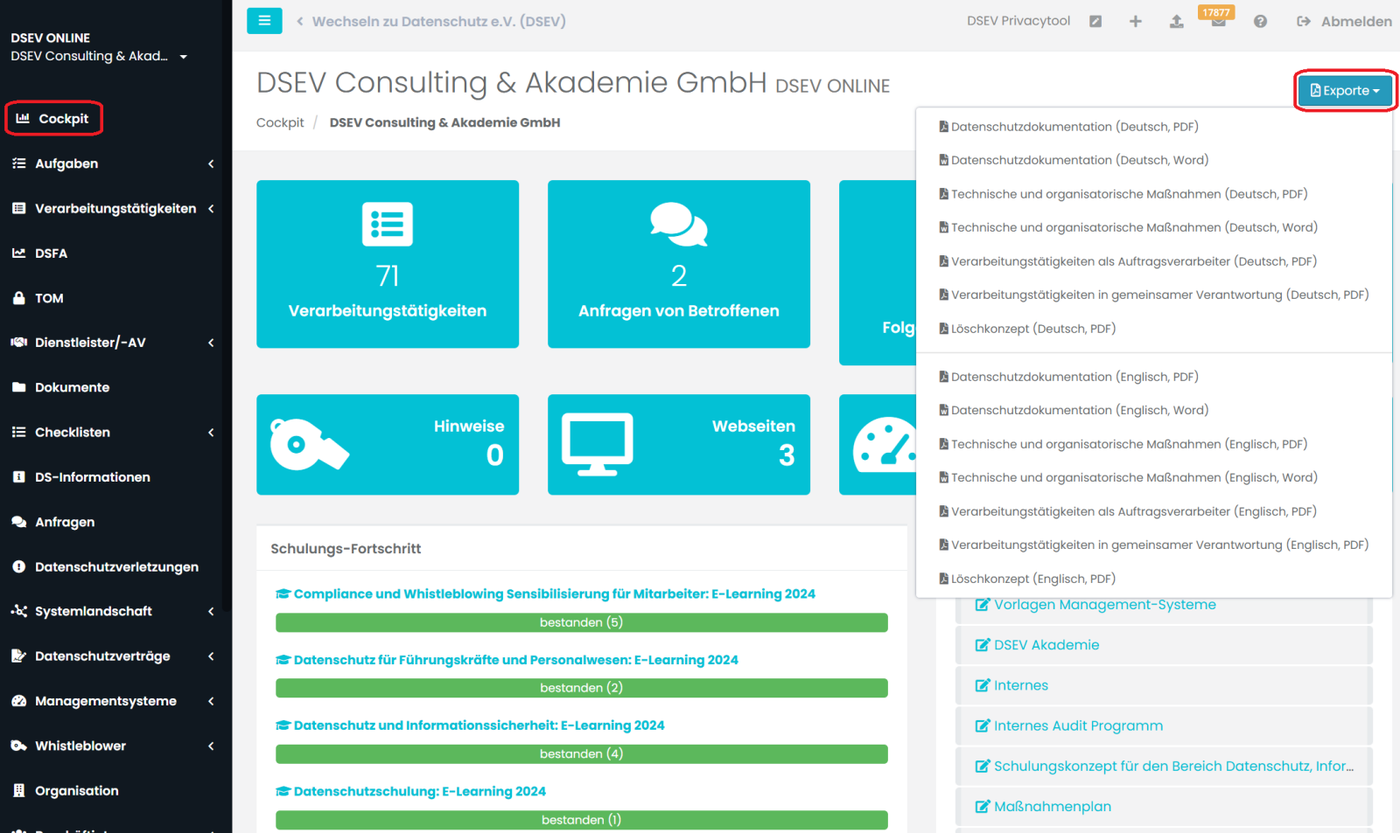Screen dimensions: 1400x833
Task: Expand the Whistleblower submenu chevron
Action: [211, 746]
